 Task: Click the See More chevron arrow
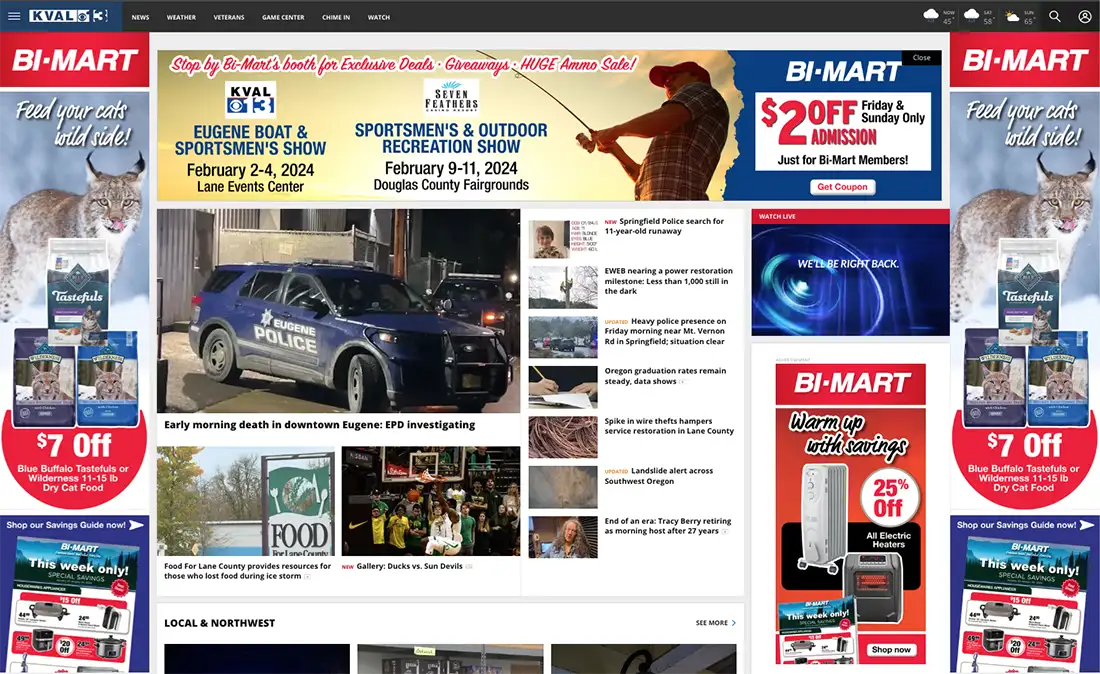coord(734,623)
